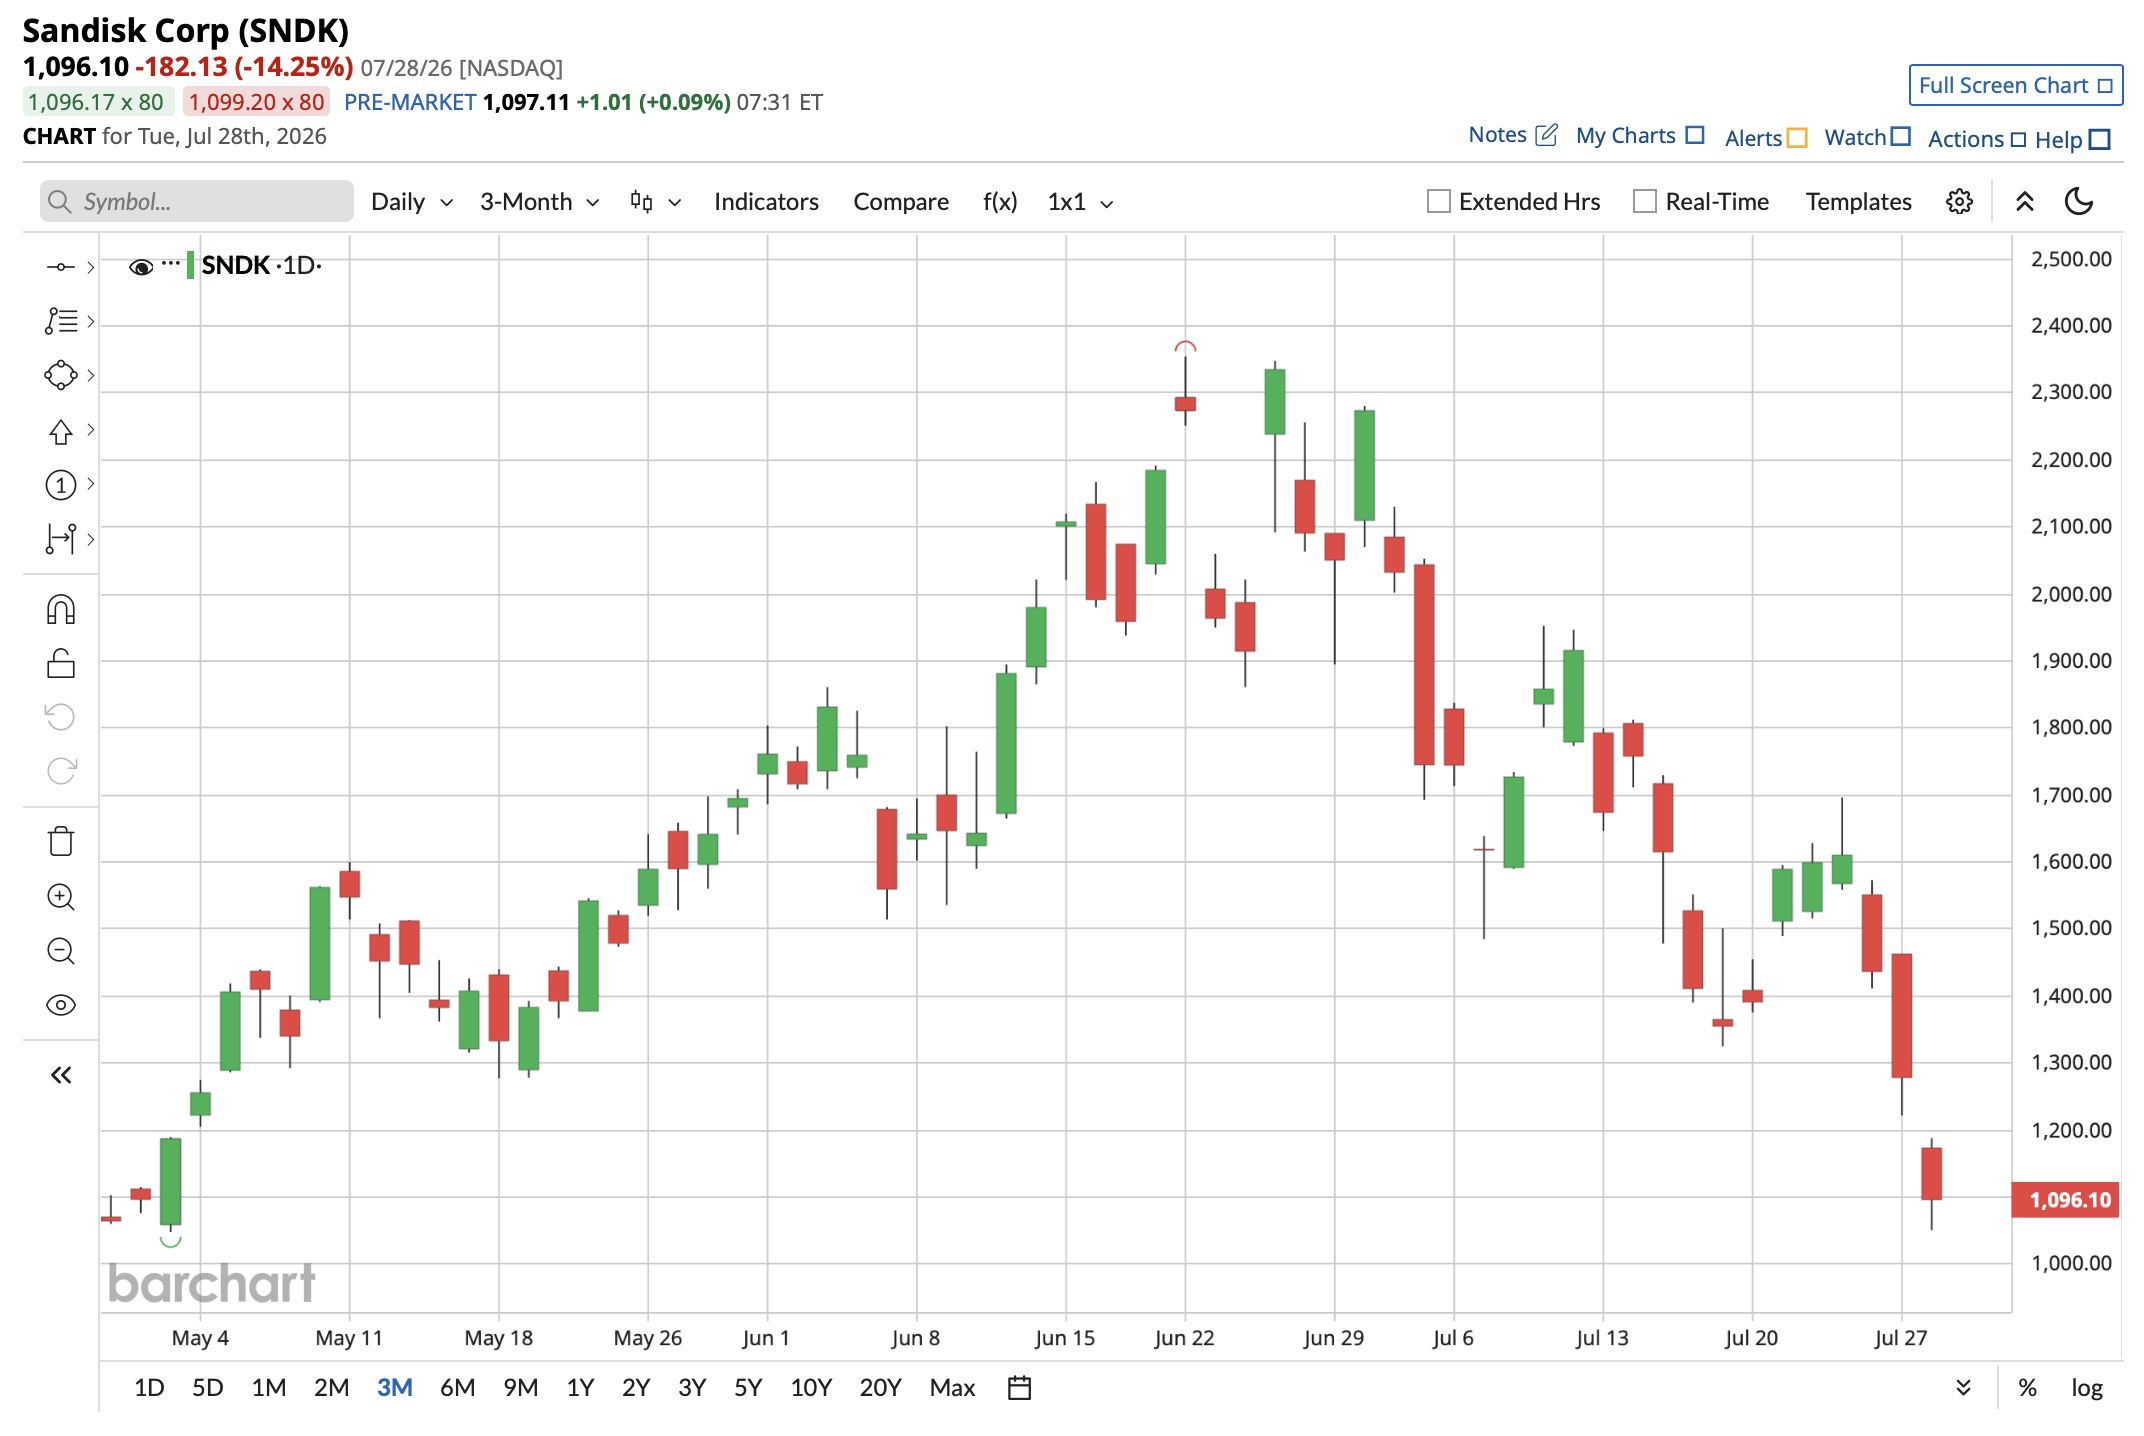2144x1436 pixels.
Task: Open the Daily interval dropdown
Action: [412, 202]
